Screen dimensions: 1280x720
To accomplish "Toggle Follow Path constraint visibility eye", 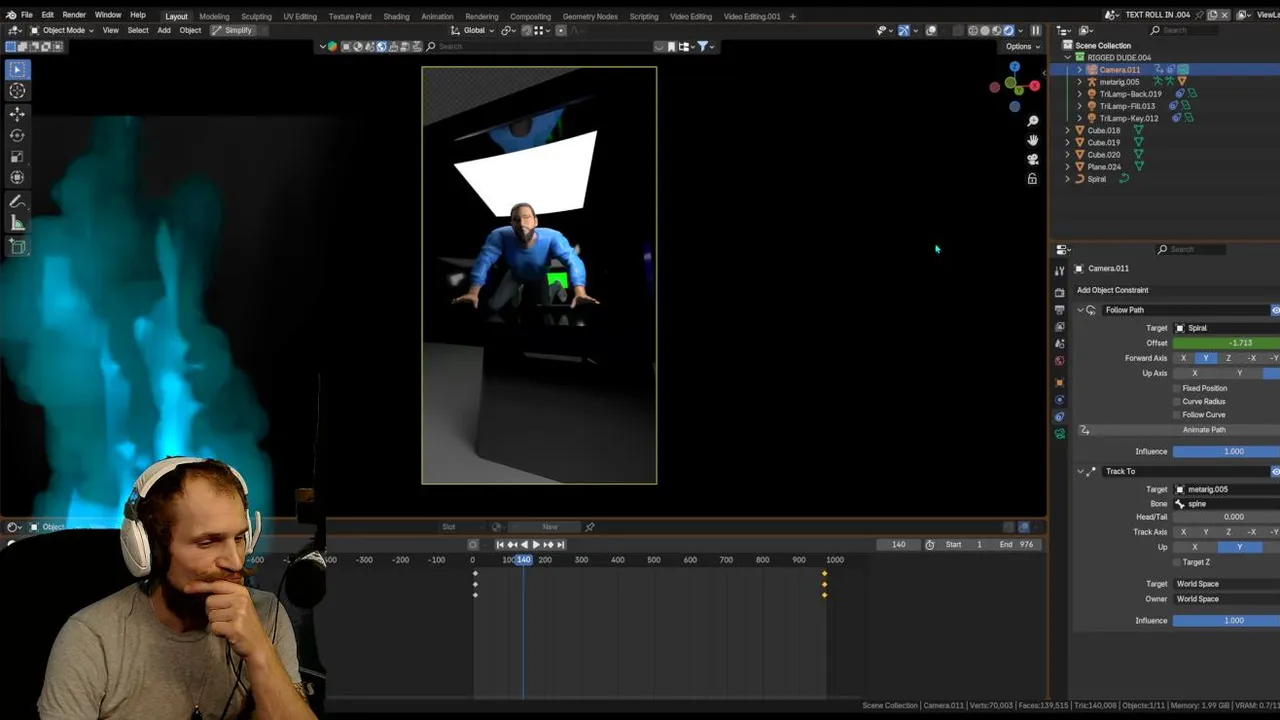I will click(1275, 310).
